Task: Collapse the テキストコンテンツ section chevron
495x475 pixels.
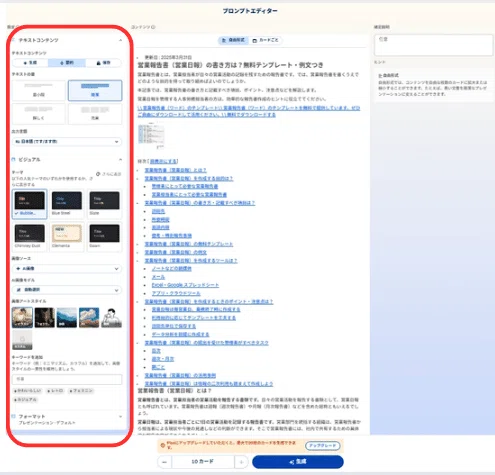Action: pyautogui.click(x=120, y=40)
